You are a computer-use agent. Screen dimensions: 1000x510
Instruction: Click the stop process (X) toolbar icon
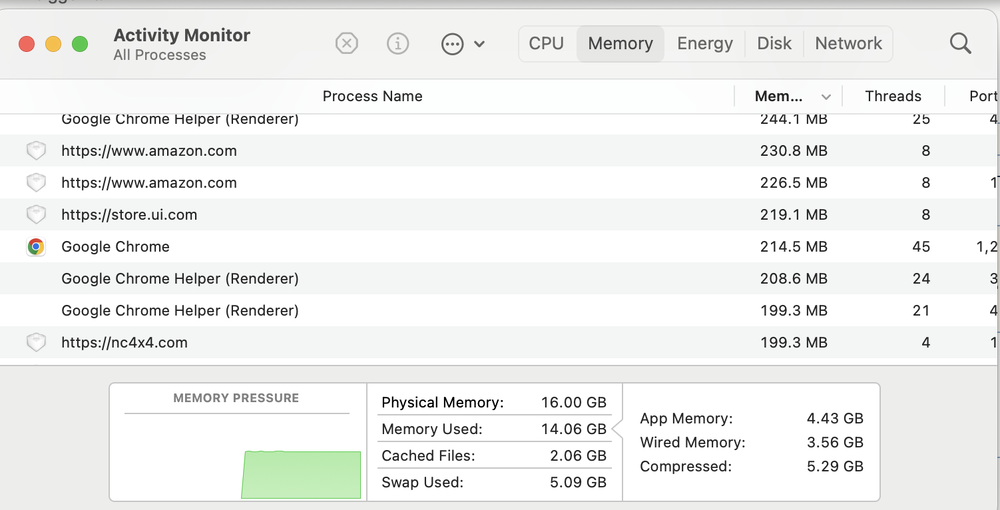(346, 43)
